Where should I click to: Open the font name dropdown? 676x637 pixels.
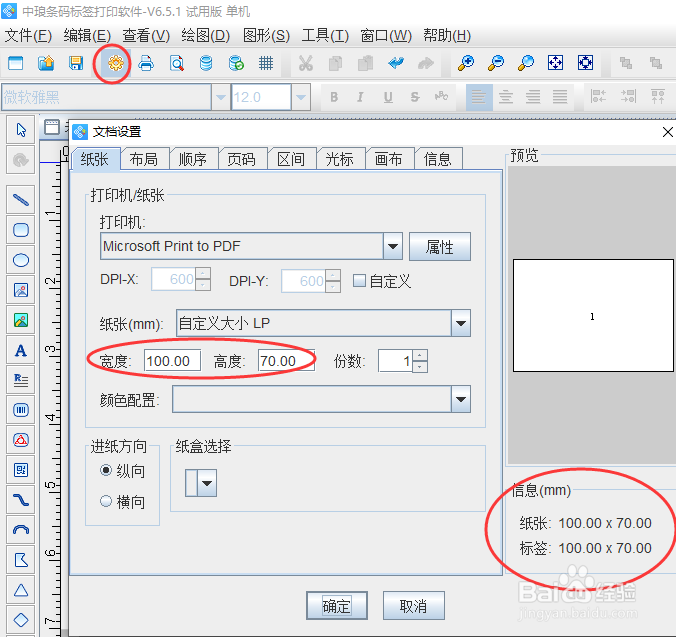221,97
